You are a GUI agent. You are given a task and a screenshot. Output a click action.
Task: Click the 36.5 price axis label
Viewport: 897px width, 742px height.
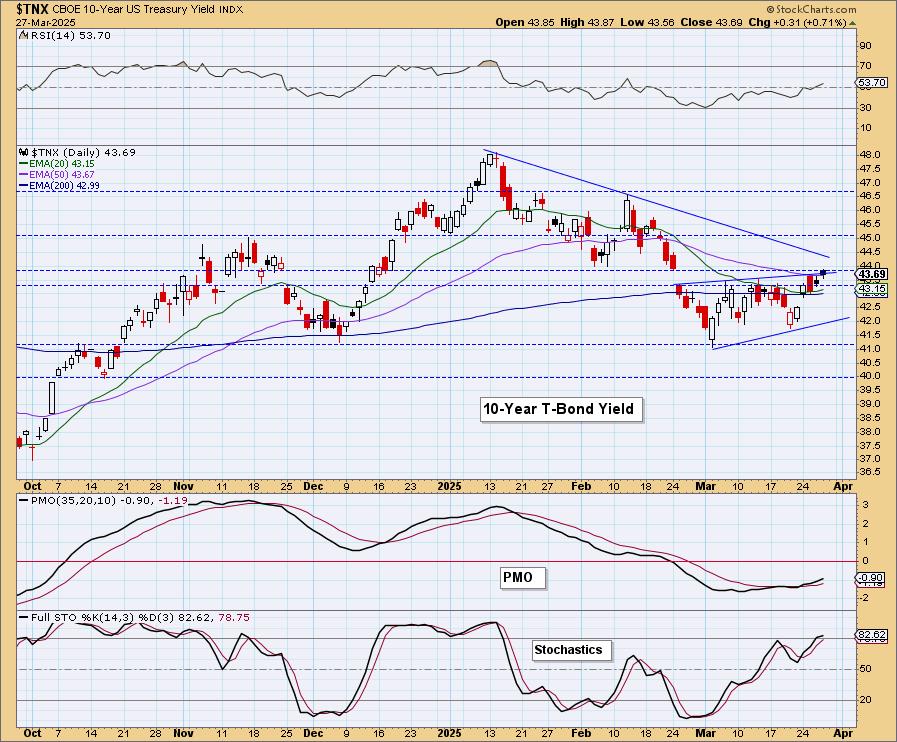(870, 473)
